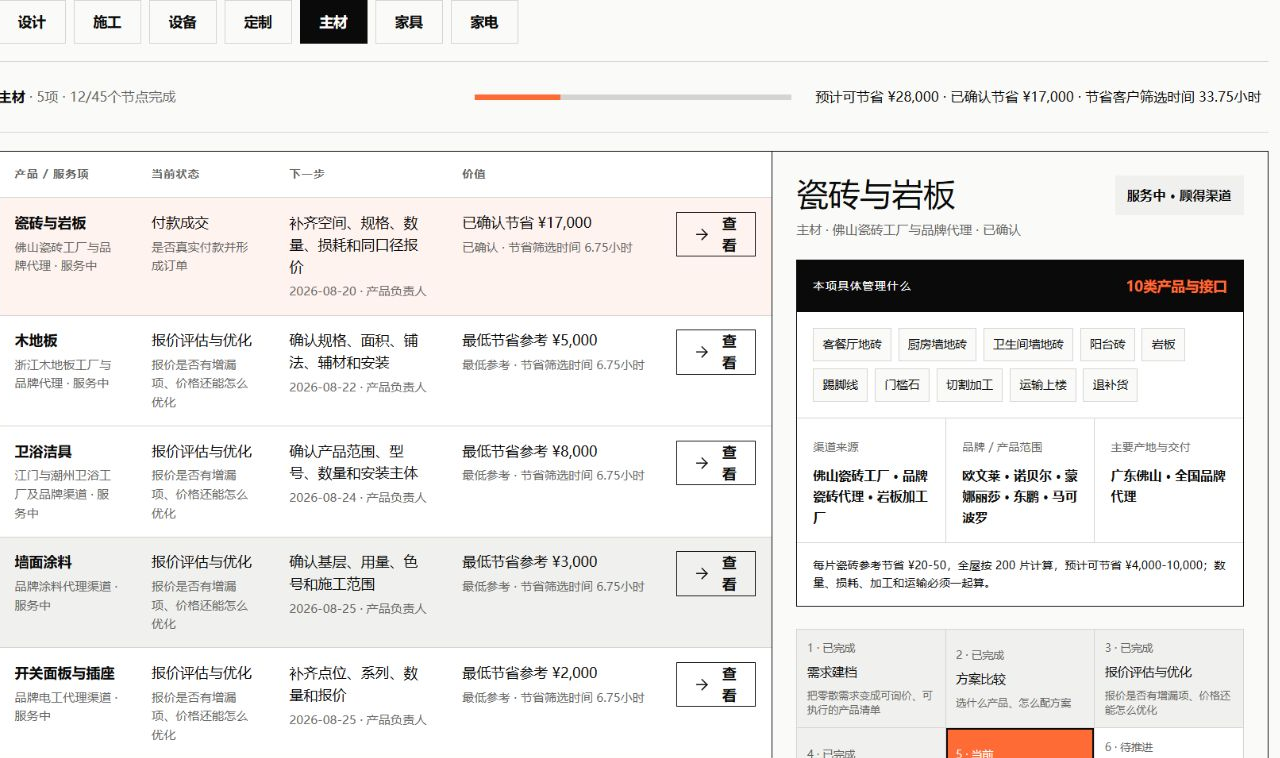The width and height of the screenshot is (1280, 758).
Task: Select the 运输上楼 product tag
Action: point(1043,385)
